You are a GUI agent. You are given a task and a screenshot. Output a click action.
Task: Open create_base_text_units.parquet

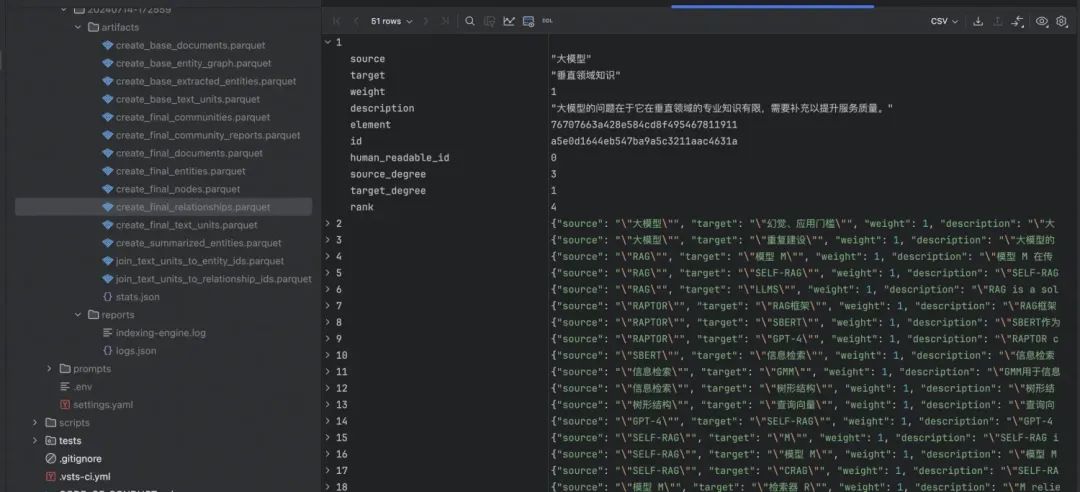coord(188,99)
